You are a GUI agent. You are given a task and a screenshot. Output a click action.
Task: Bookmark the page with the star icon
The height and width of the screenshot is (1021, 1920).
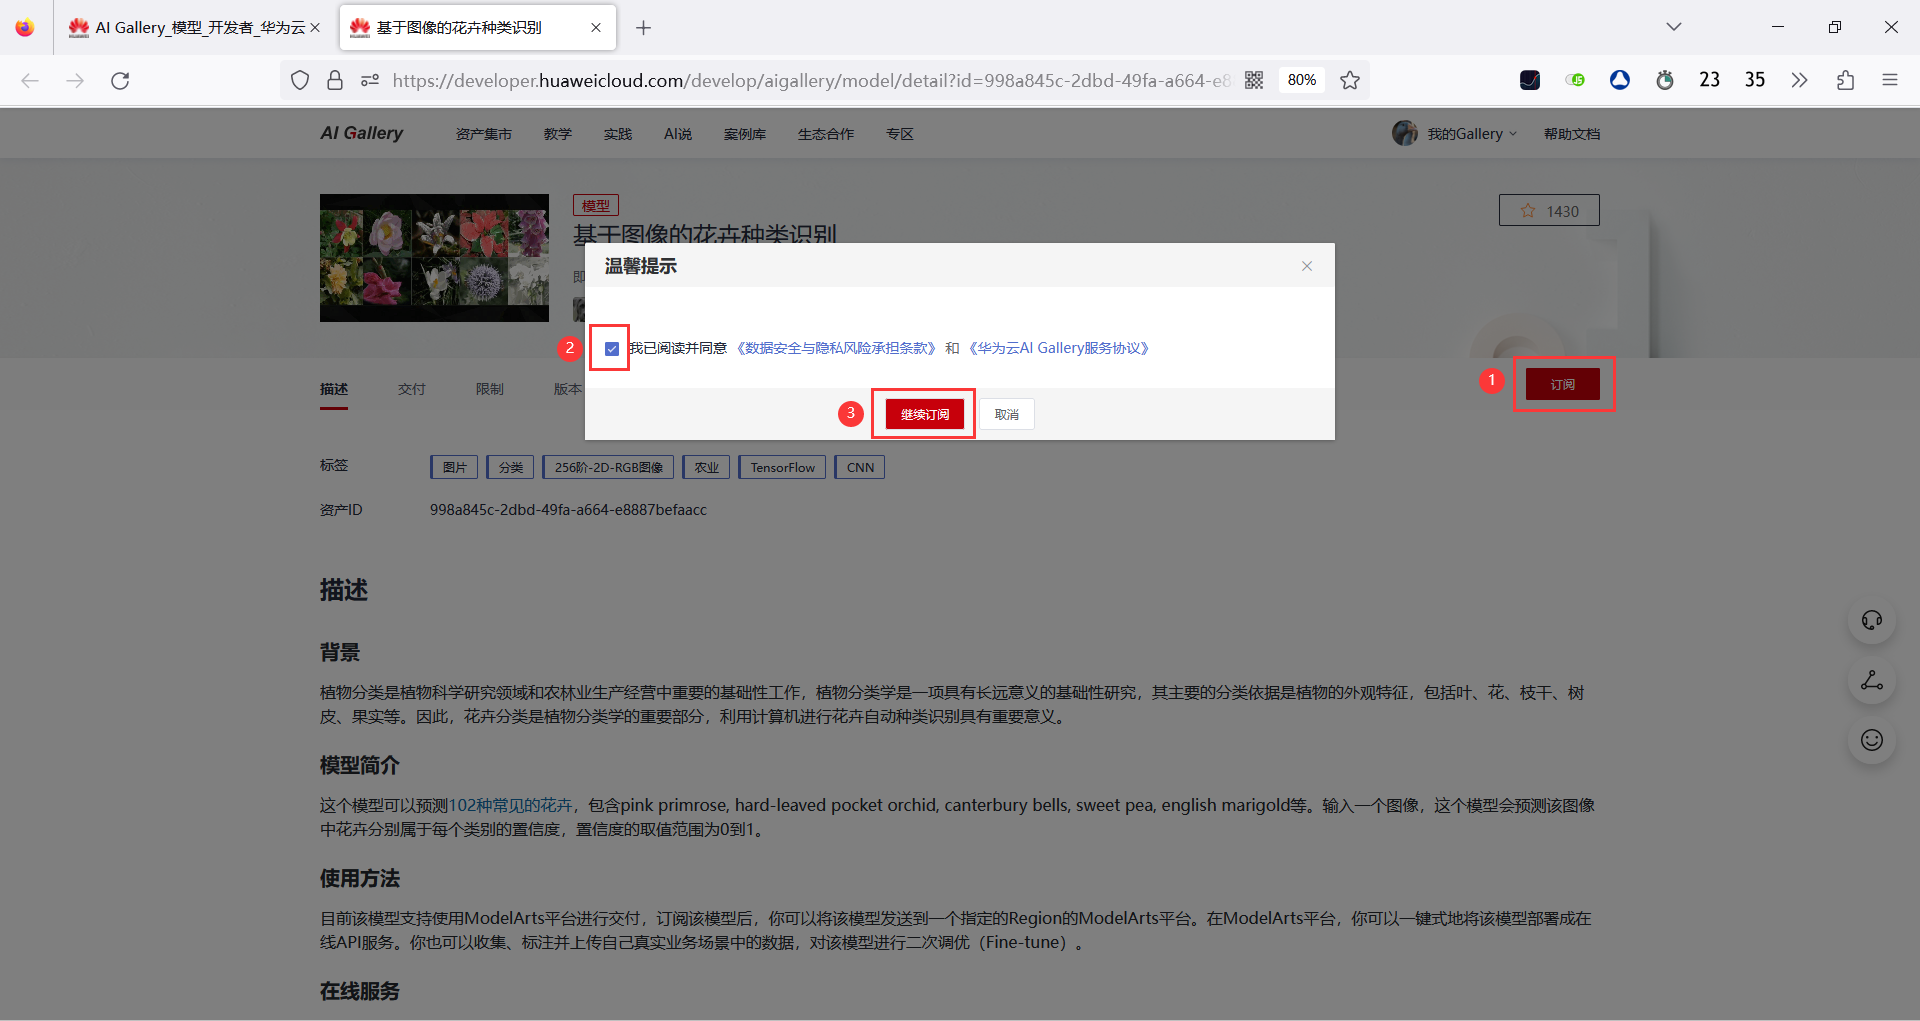point(1350,80)
